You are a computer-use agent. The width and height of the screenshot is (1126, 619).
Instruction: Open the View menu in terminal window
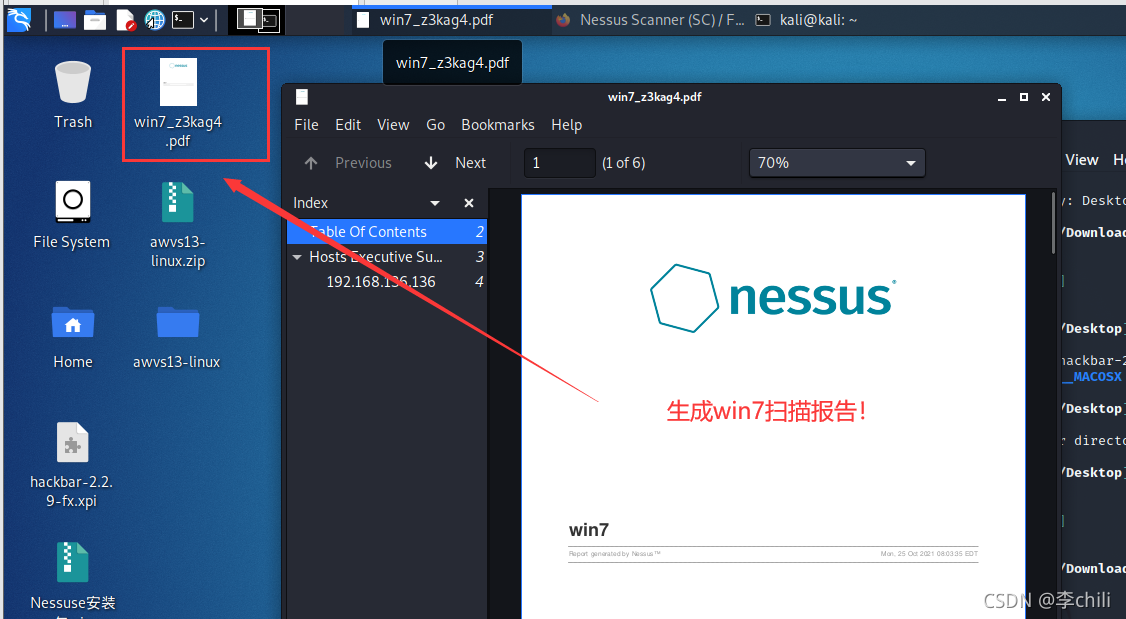pos(1081,160)
